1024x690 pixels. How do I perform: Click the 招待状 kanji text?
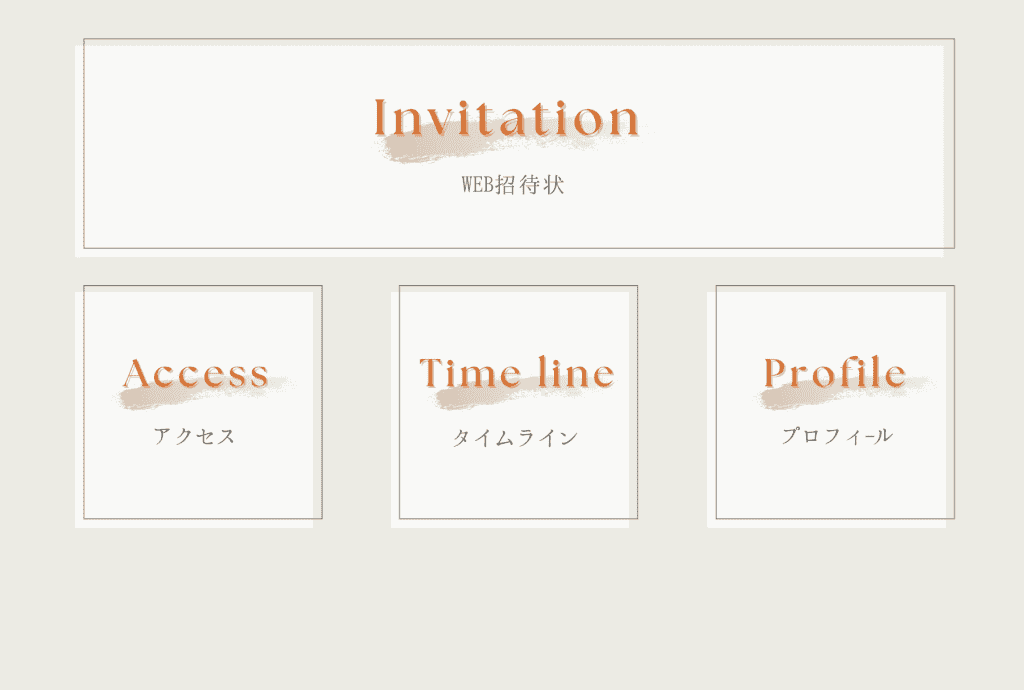530,186
